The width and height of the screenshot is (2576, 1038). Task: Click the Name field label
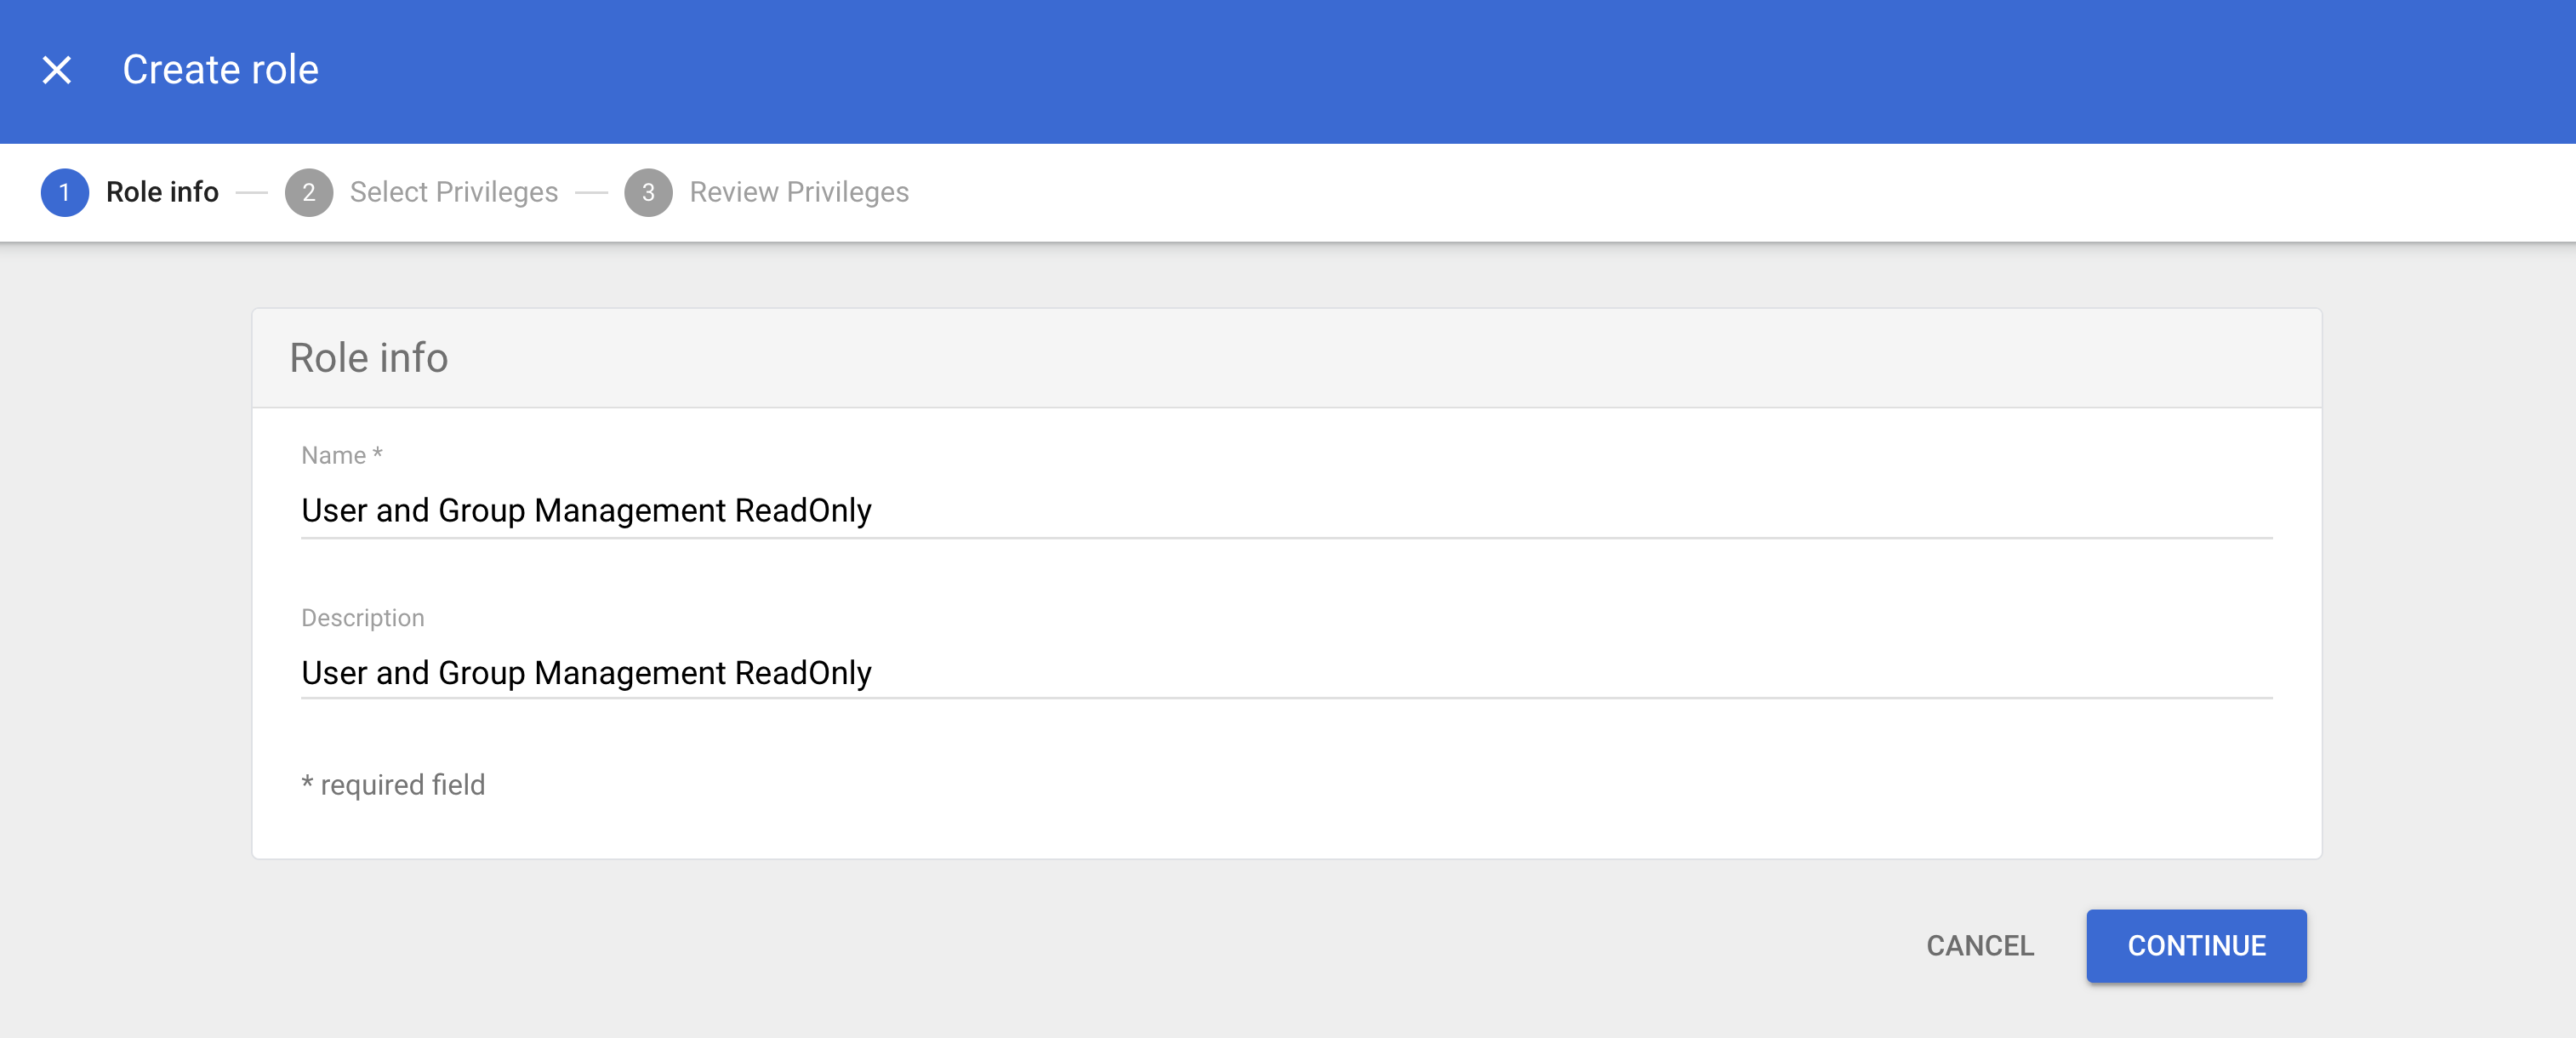tap(333, 456)
